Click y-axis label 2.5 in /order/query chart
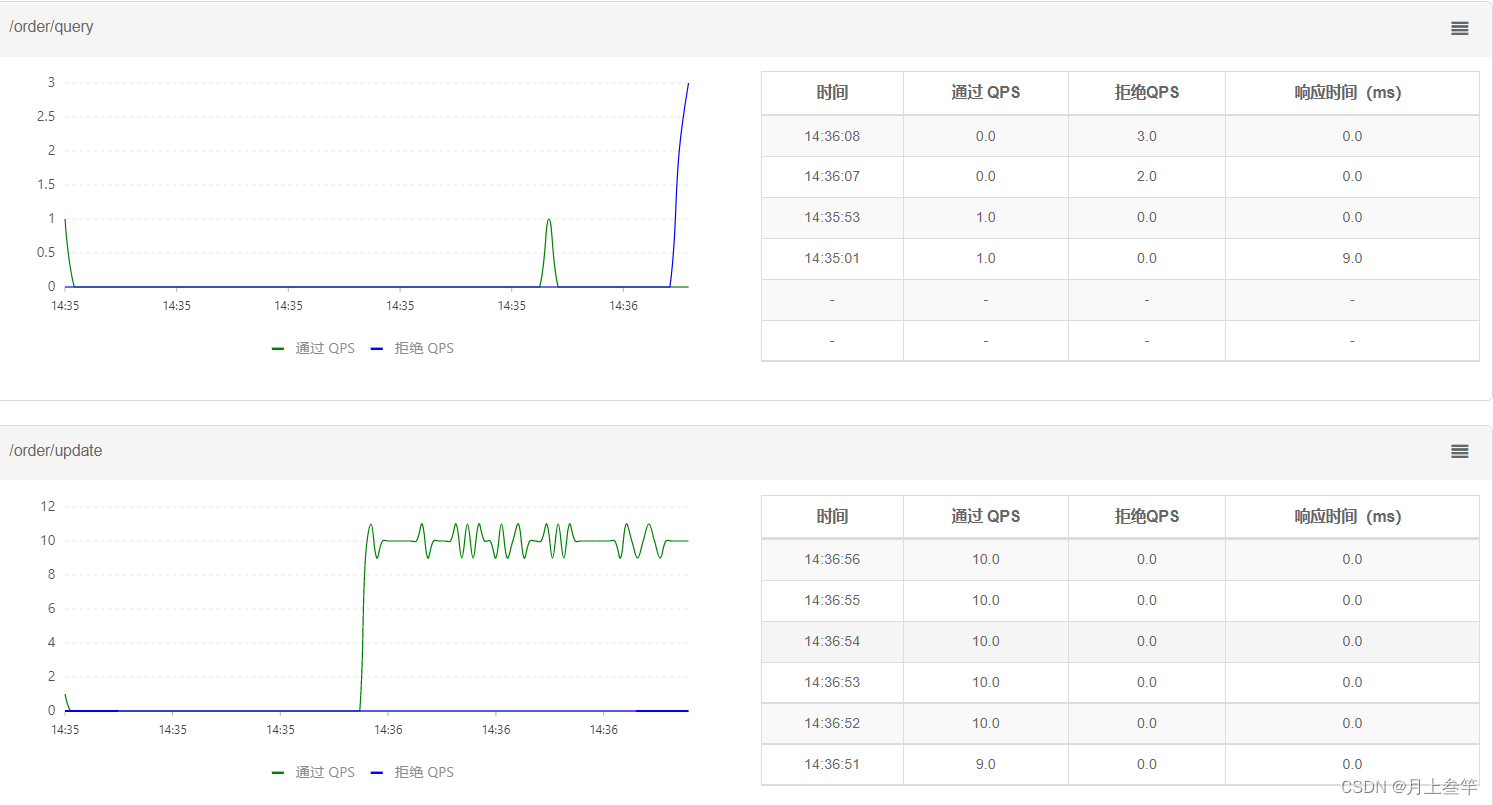 45,117
